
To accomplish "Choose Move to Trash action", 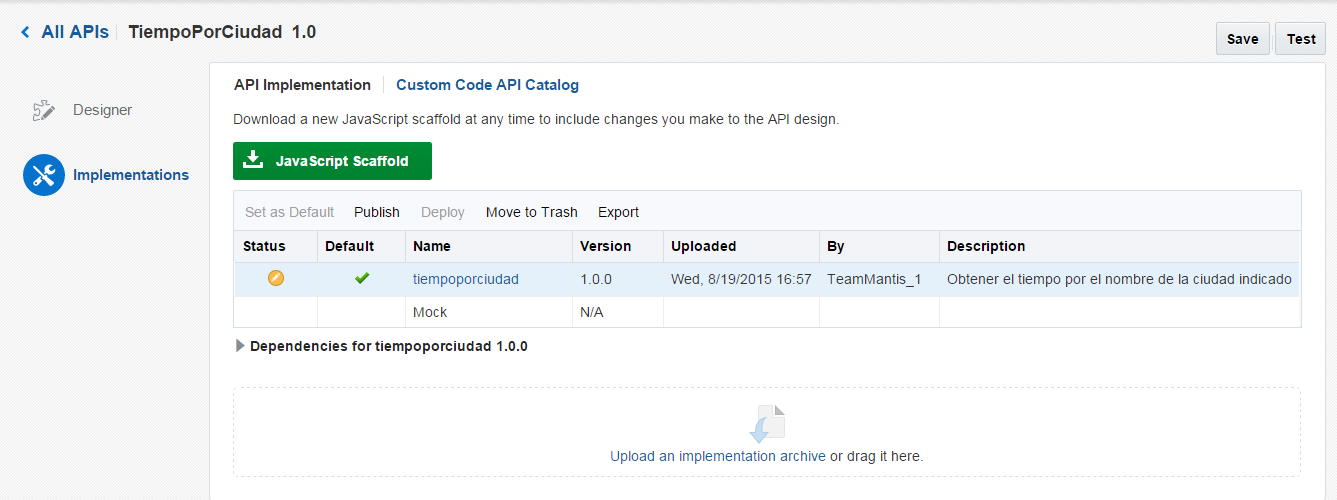I will coord(531,212).
